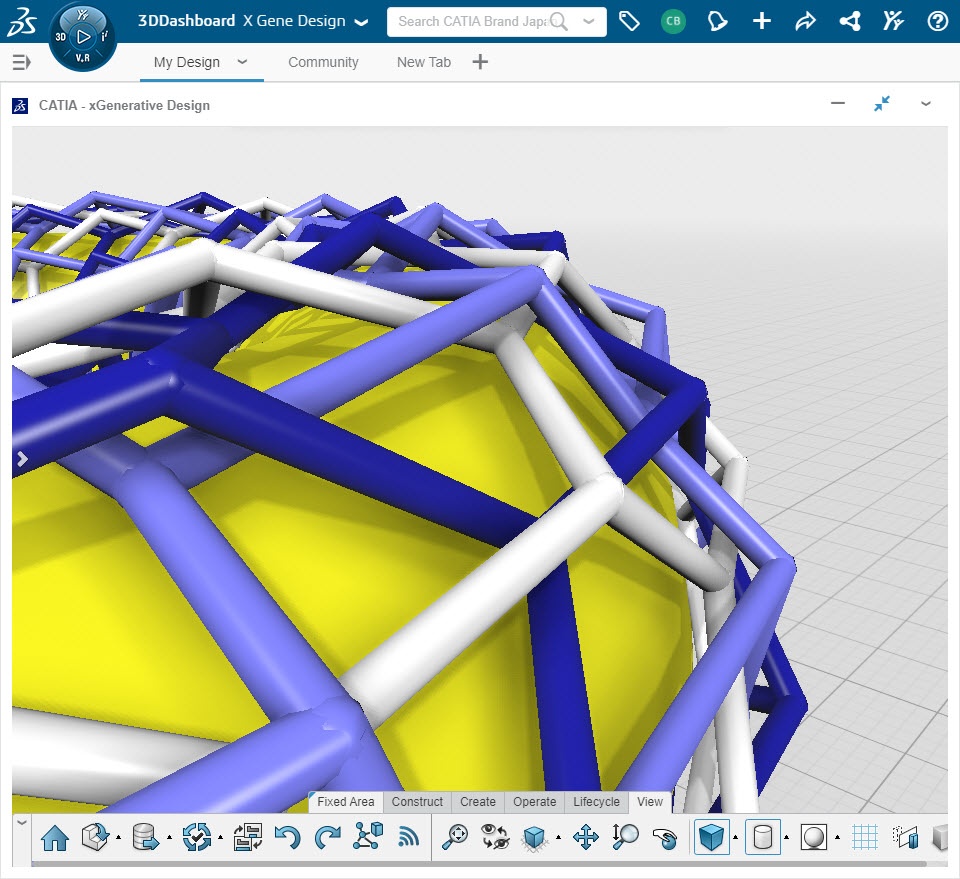Click the Fit All In magnifier icon
Image resolution: width=960 pixels, height=879 pixels.
point(455,837)
